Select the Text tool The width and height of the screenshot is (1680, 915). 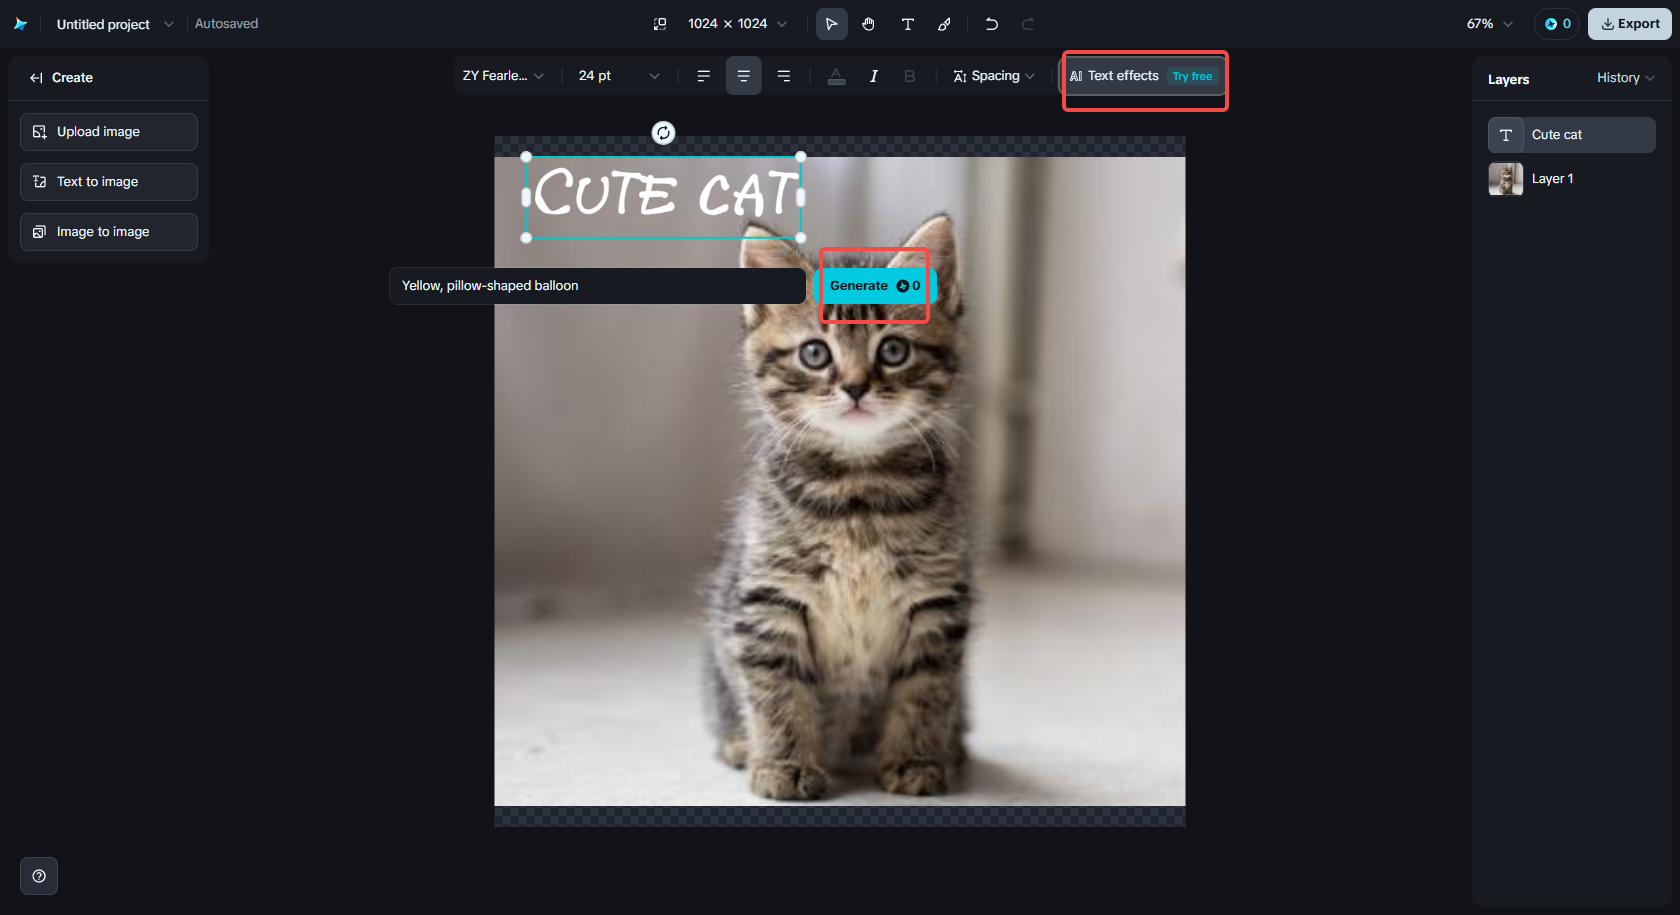click(x=907, y=24)
